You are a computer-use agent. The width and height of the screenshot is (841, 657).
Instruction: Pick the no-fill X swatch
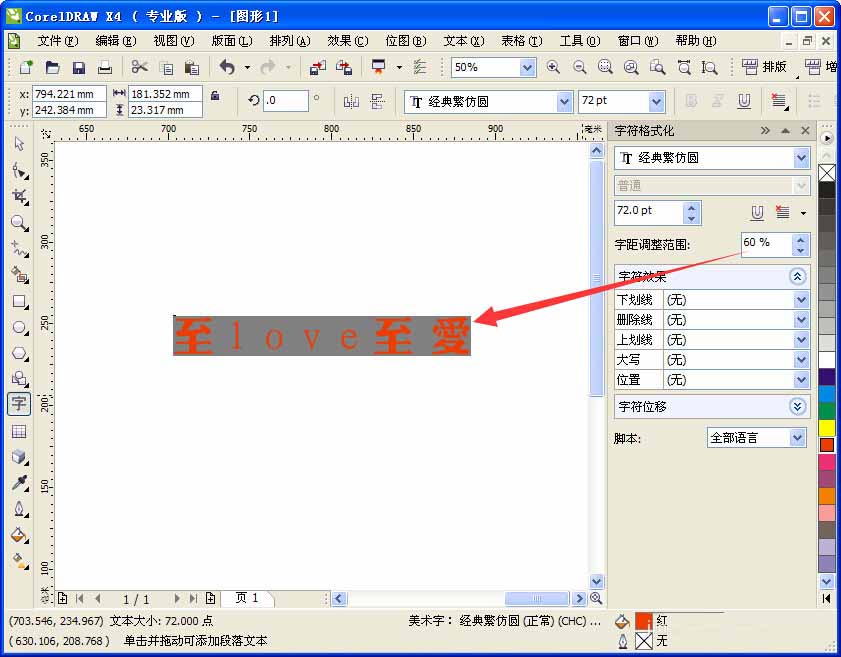tap(827, 173)
